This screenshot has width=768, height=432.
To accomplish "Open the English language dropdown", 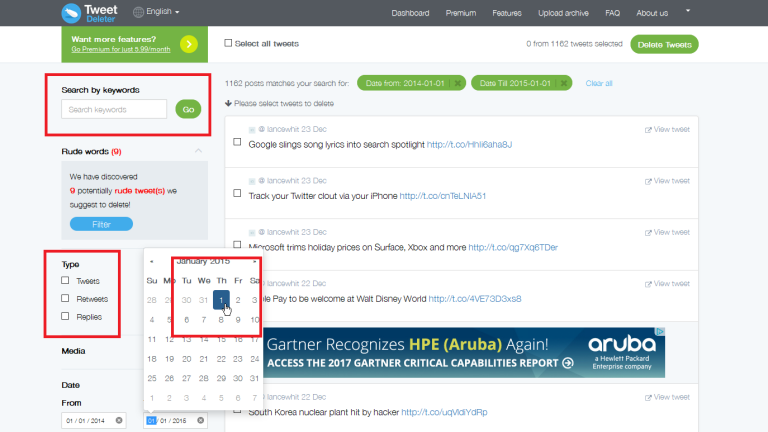I will pyautogui.click(x=162, y=11).
